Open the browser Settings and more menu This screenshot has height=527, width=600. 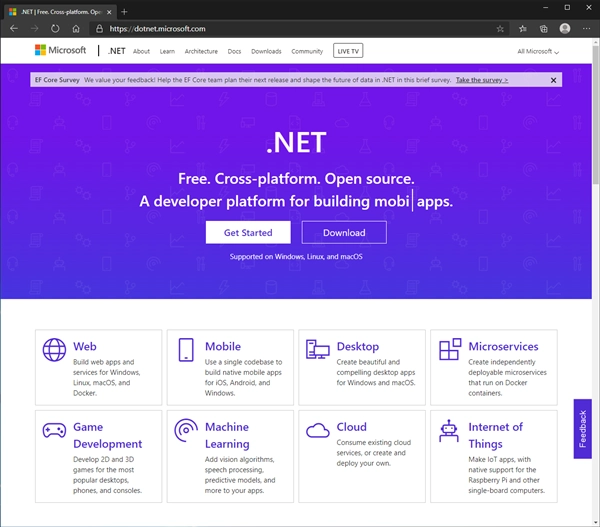click(x=586, y=29)
